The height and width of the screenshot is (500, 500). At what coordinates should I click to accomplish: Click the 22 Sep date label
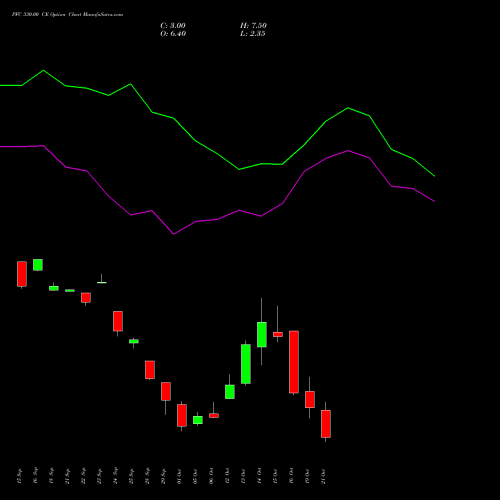(83, 476)
